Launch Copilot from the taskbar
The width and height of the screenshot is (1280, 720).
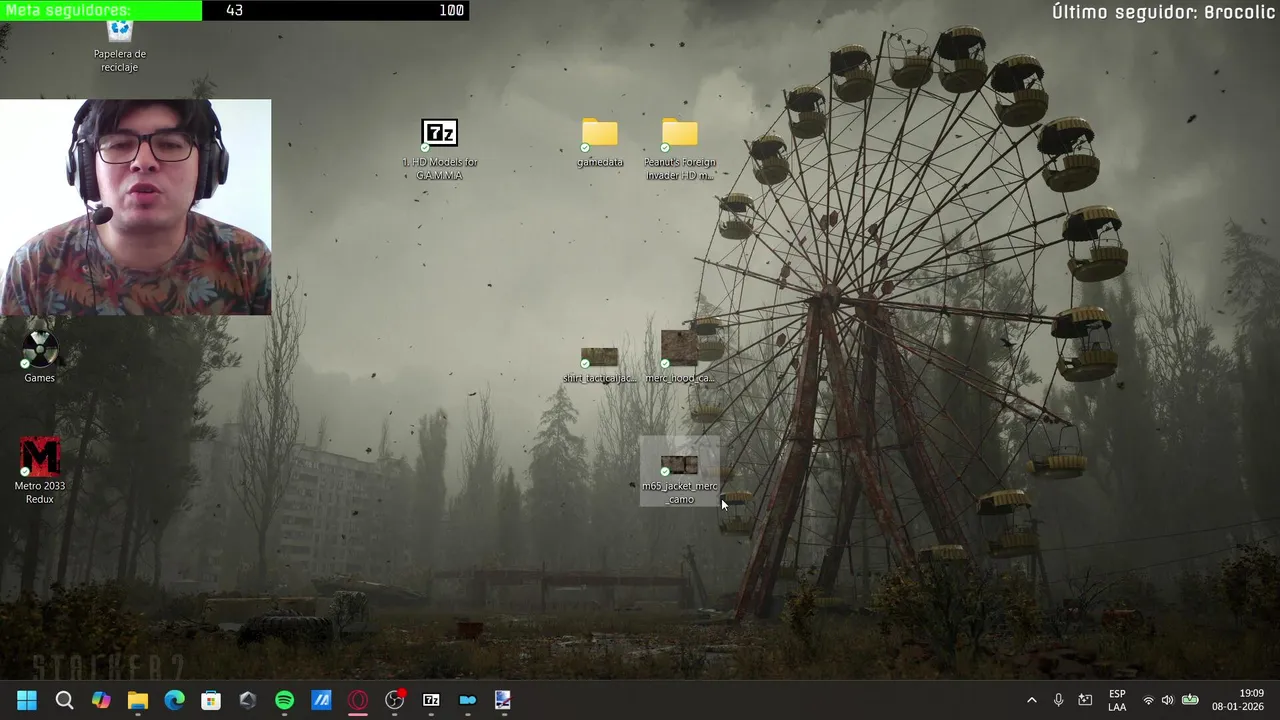click(101, 700)
